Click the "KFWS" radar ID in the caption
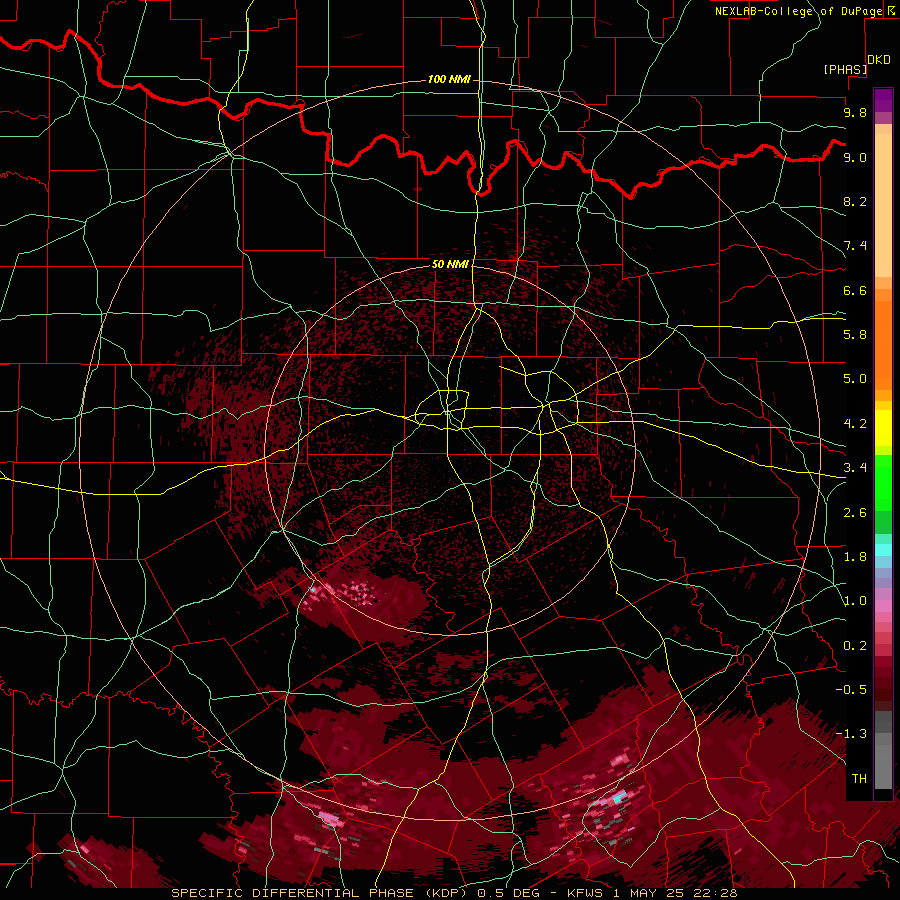The image size is (900, 900). pyautogui.click(x=583, y=893)
